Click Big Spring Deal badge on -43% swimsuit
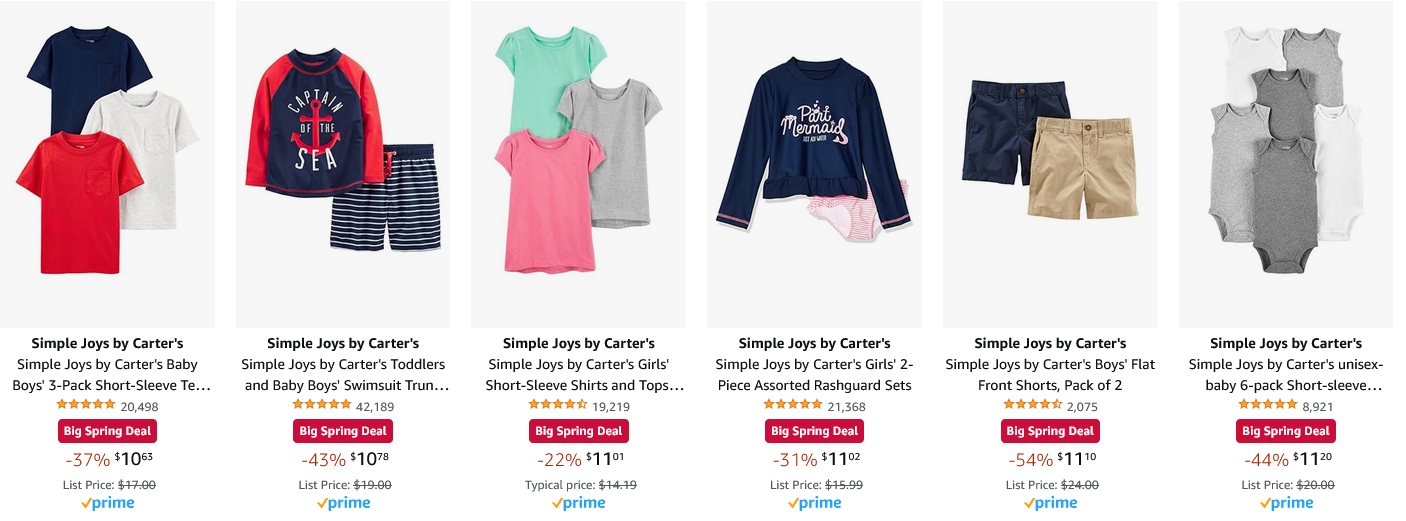 coord(343,431)
